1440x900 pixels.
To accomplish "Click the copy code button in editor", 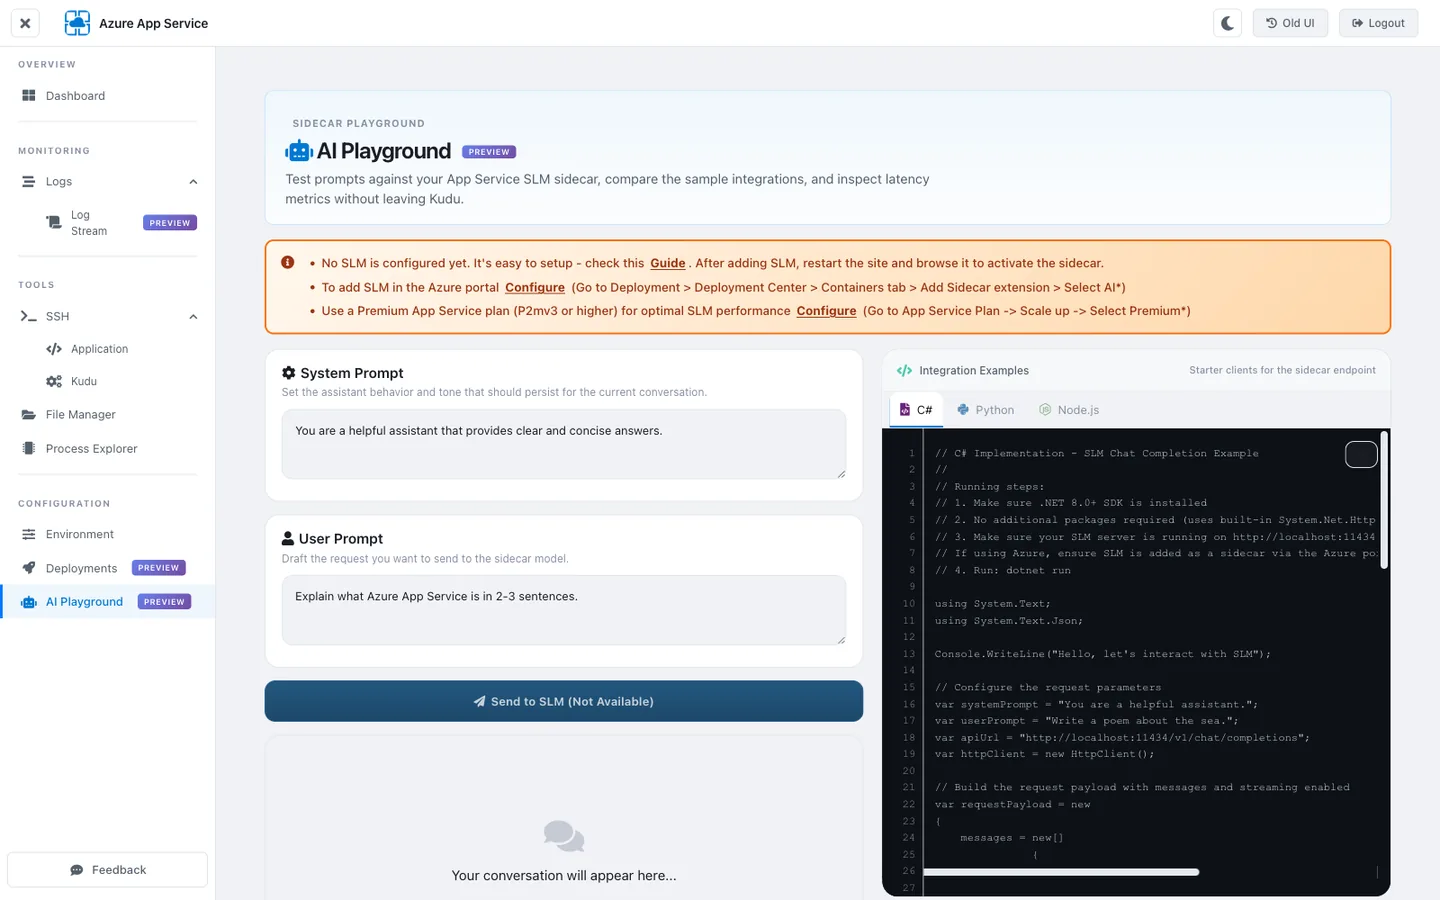I will point(1361,454).
